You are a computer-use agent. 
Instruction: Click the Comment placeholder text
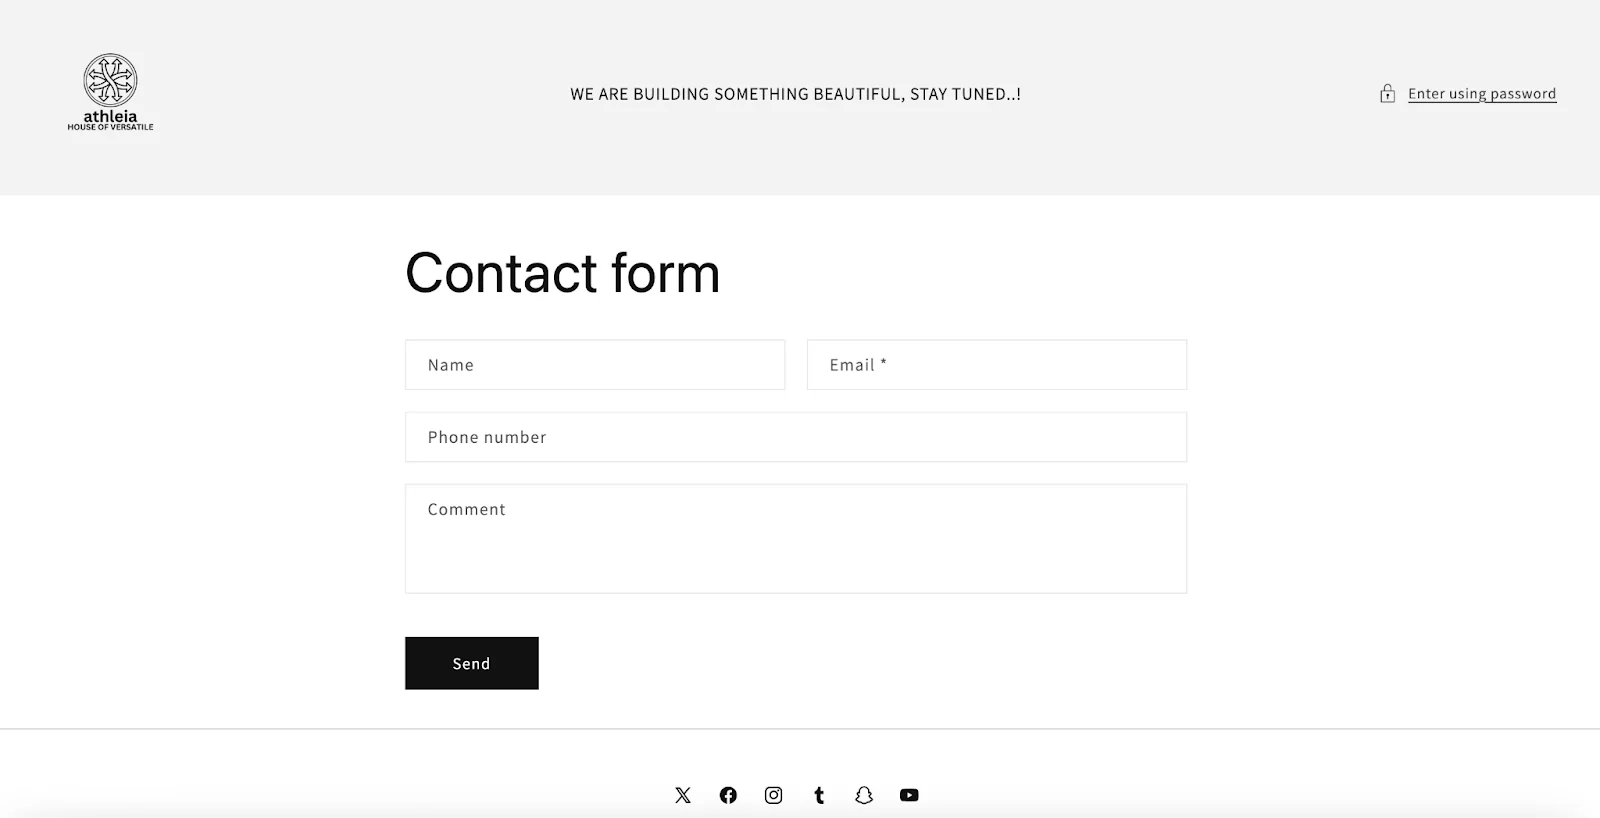(x=465, y=509)
